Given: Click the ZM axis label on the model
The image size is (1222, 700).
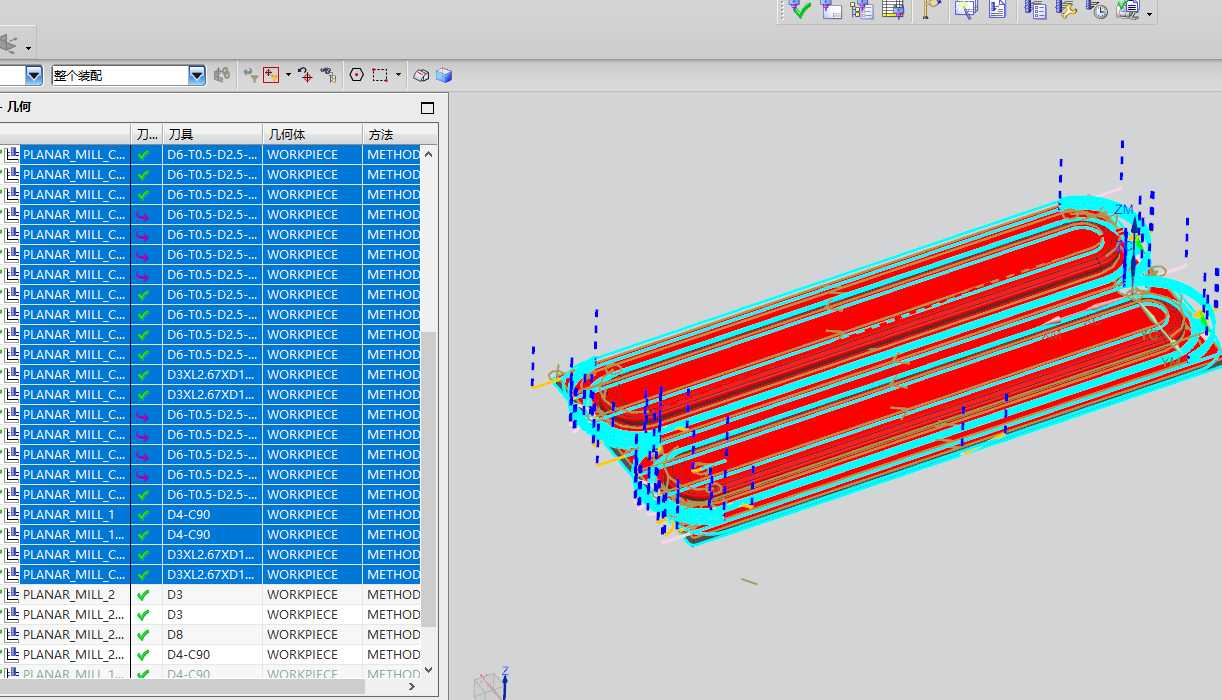Looking at the screenshot, I should [x=1124, y=209].
